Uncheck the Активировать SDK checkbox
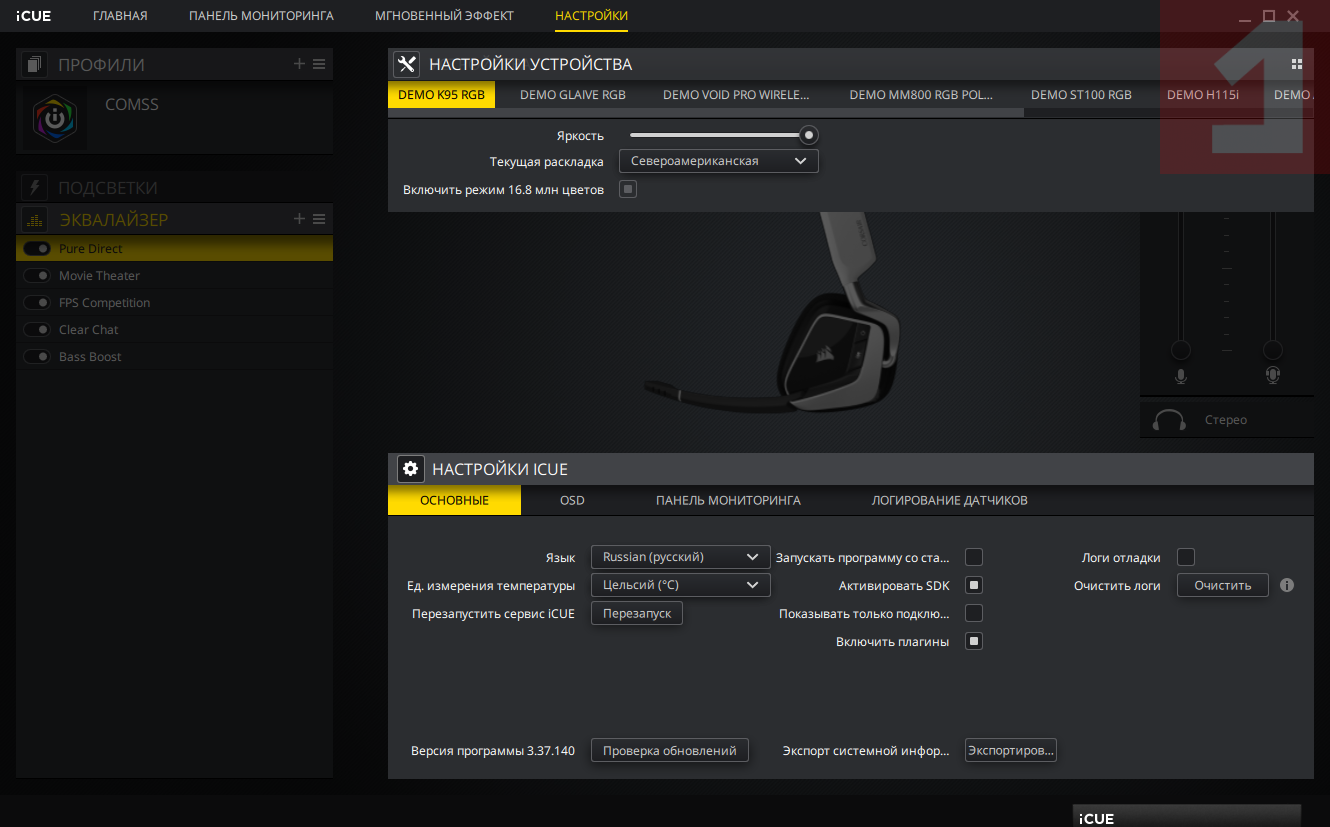The height and width of the screenshot is (827, 1330). click(x=974, y=585)
